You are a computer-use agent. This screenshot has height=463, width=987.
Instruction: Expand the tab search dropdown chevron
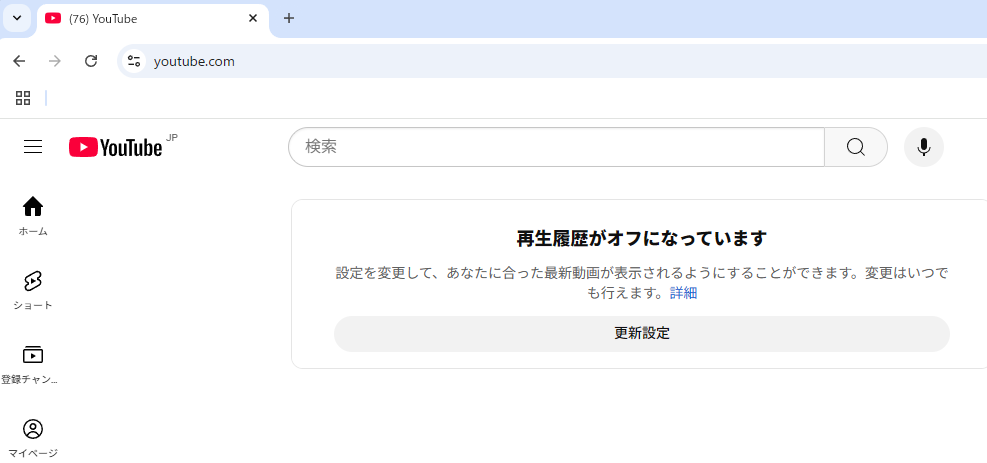[17, 18]
